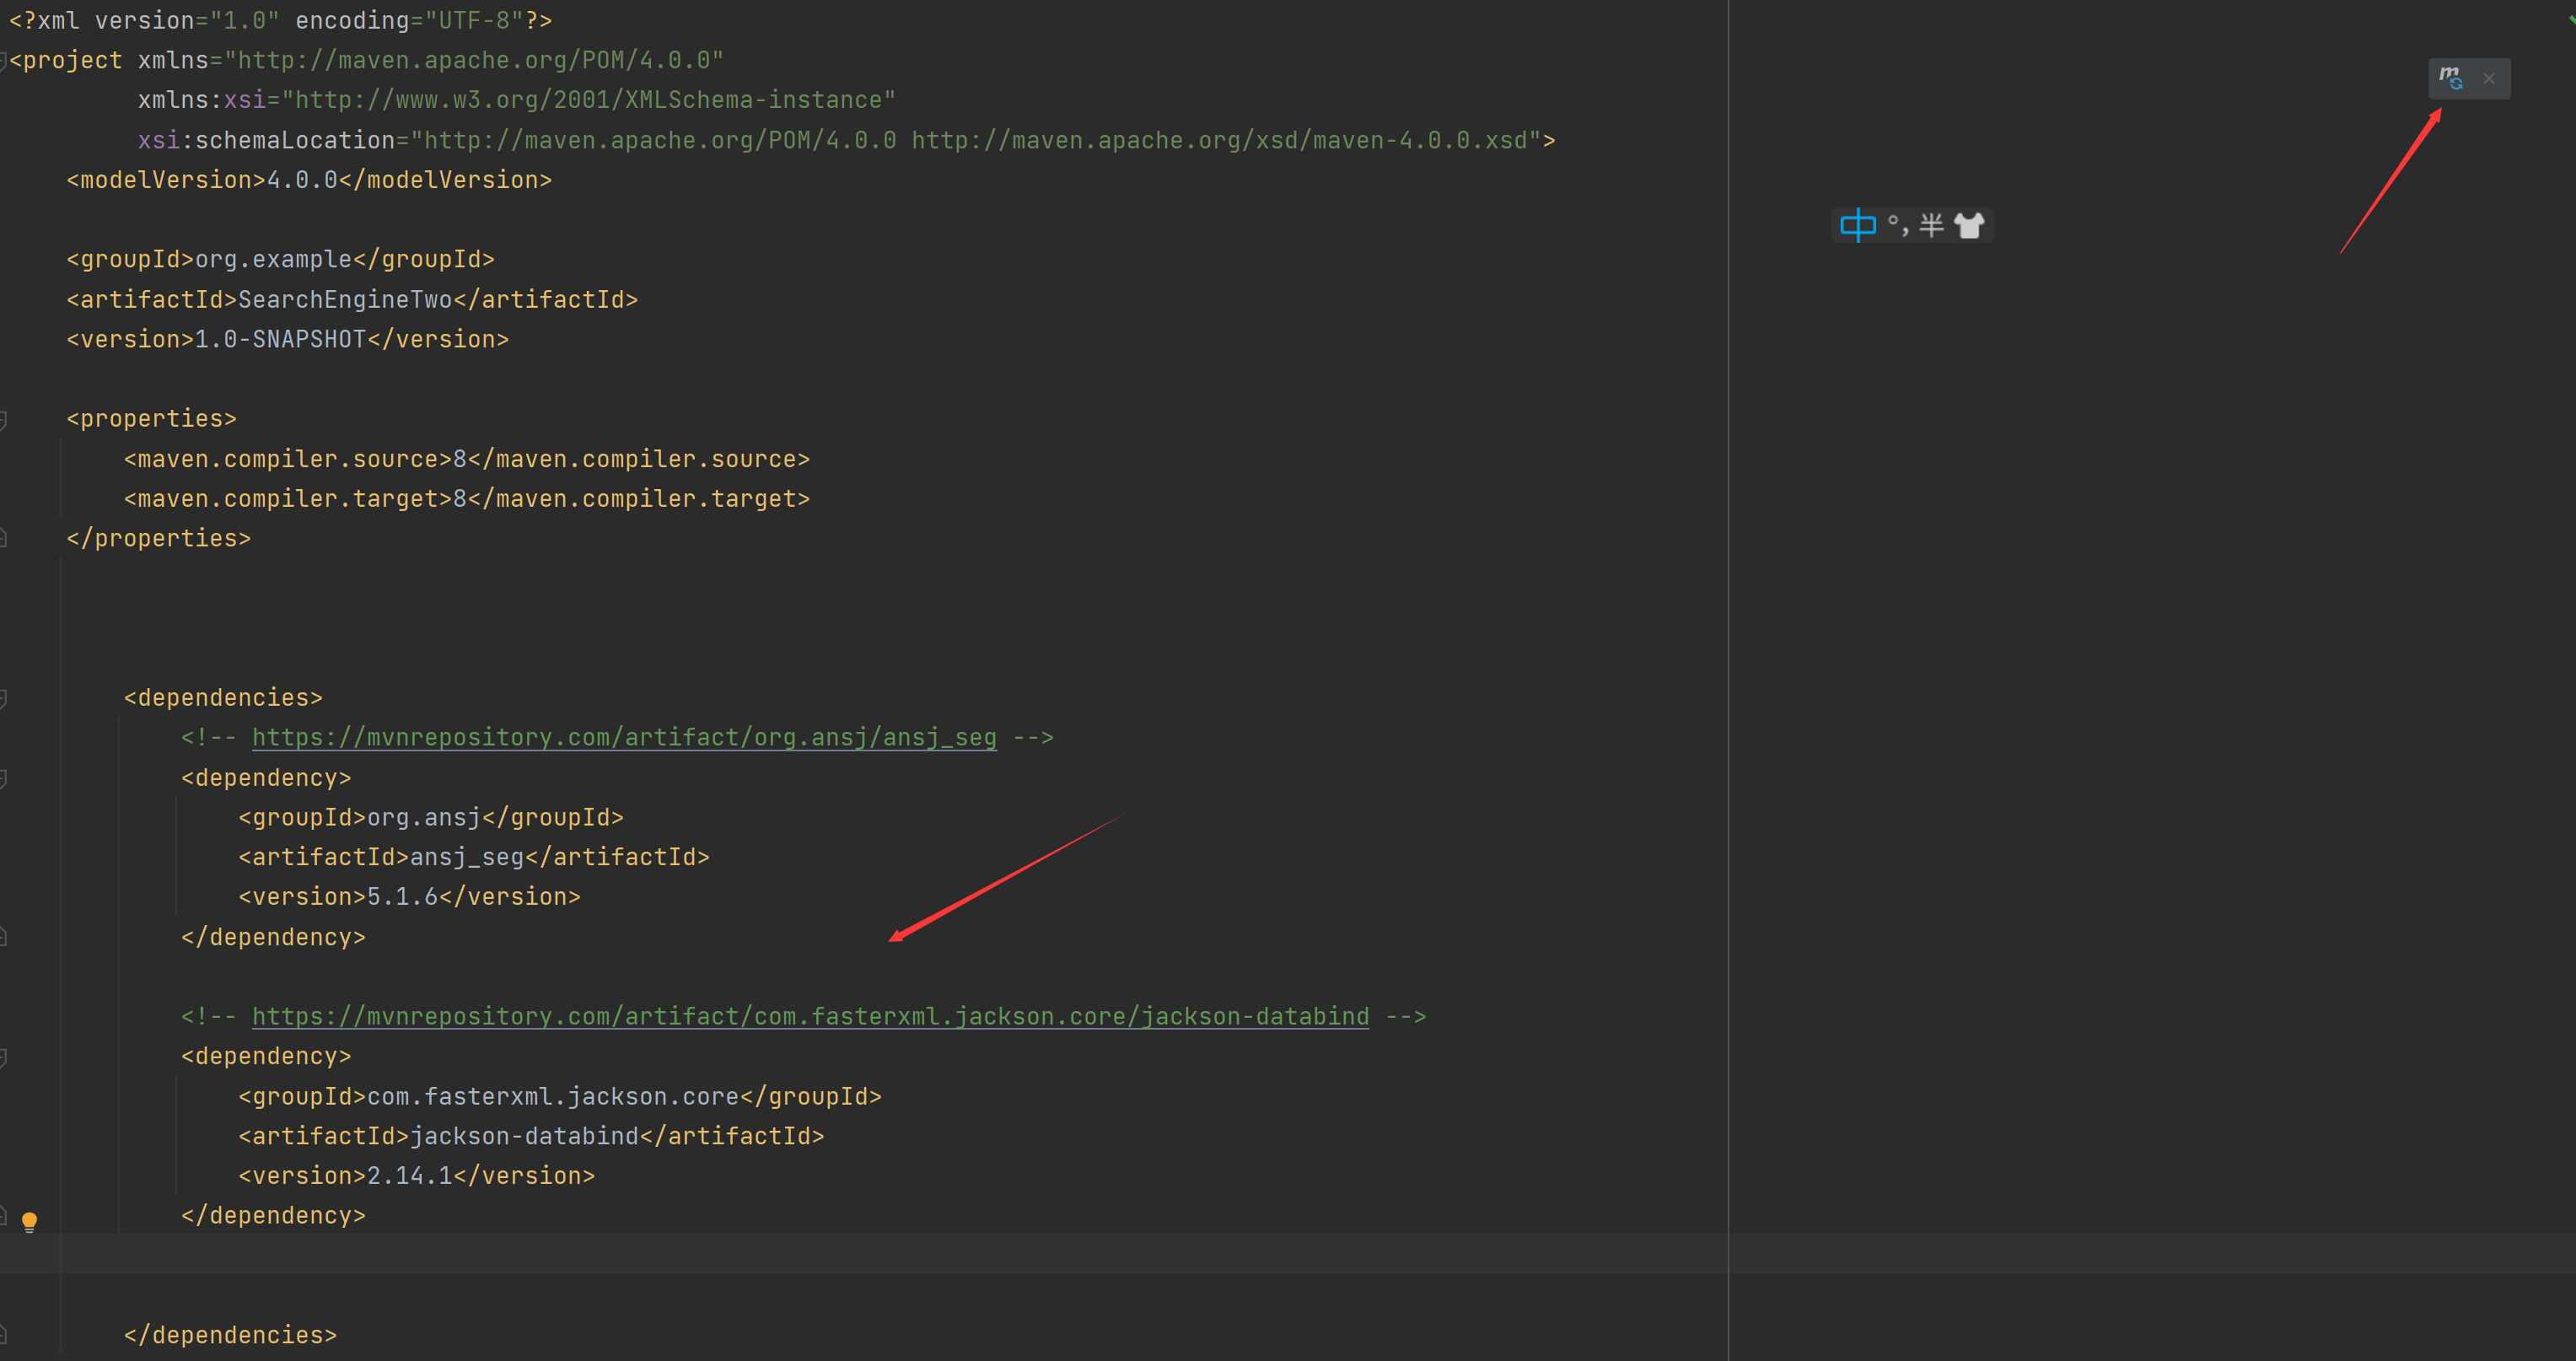Click the xmlns maven POM namespace value
2576x1361 pixels.
(x=474, y=61)
